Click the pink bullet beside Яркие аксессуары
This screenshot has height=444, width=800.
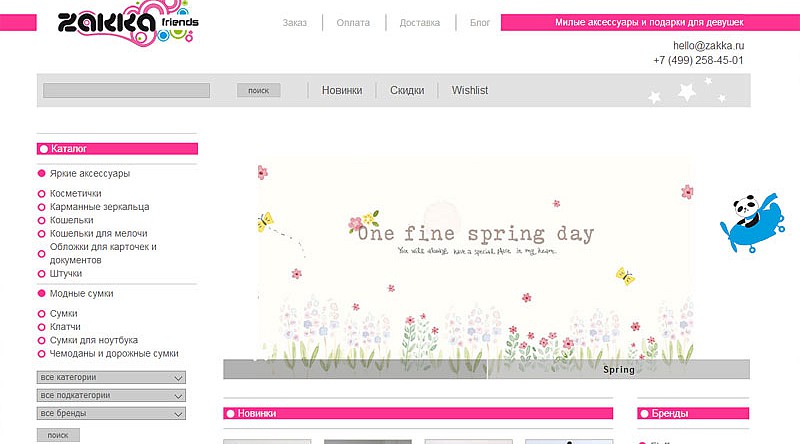click(42, 173)
